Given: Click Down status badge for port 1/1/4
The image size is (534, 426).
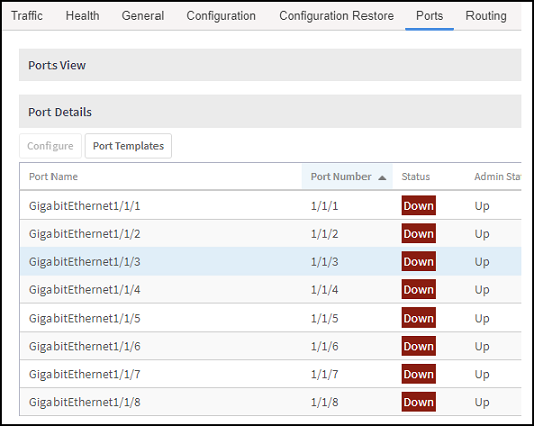Looking at the screenshot, I should coord(419,289).
